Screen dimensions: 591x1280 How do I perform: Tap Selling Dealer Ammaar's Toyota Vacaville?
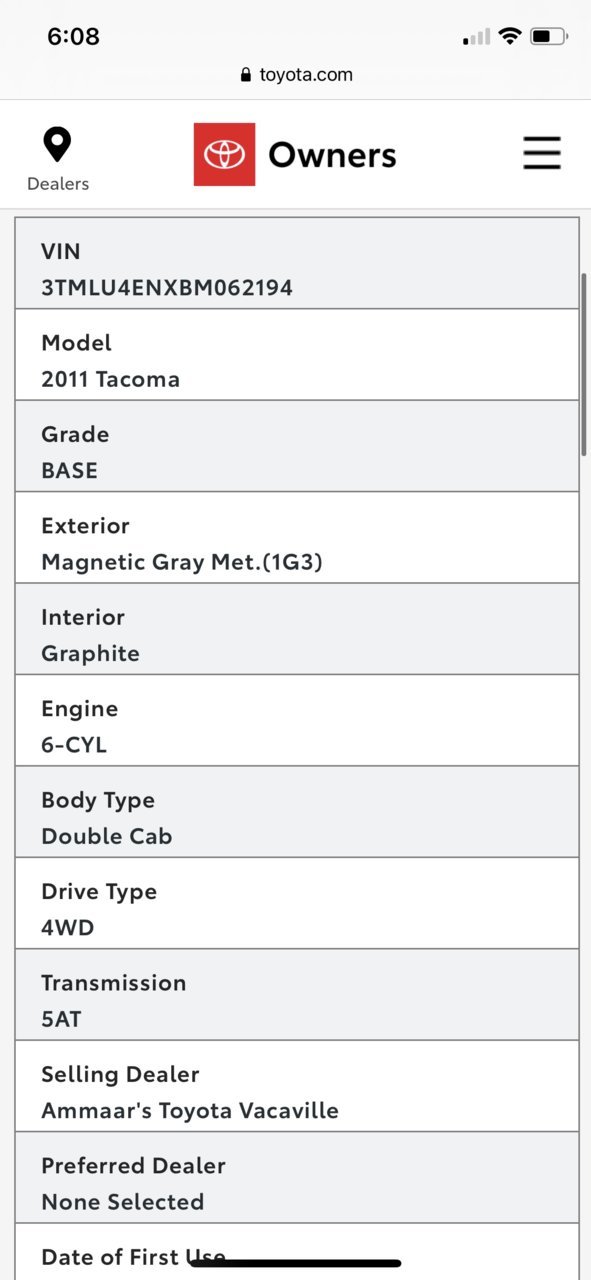tap(297, 1086)
